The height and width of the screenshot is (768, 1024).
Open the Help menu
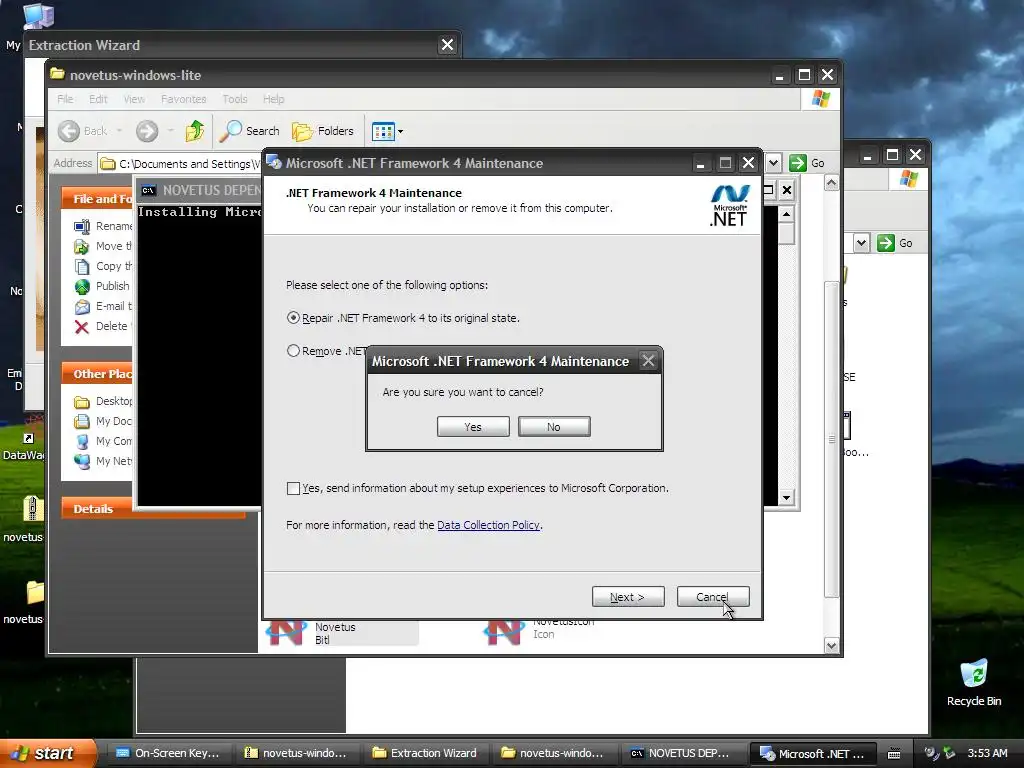(x=274, y=99)
